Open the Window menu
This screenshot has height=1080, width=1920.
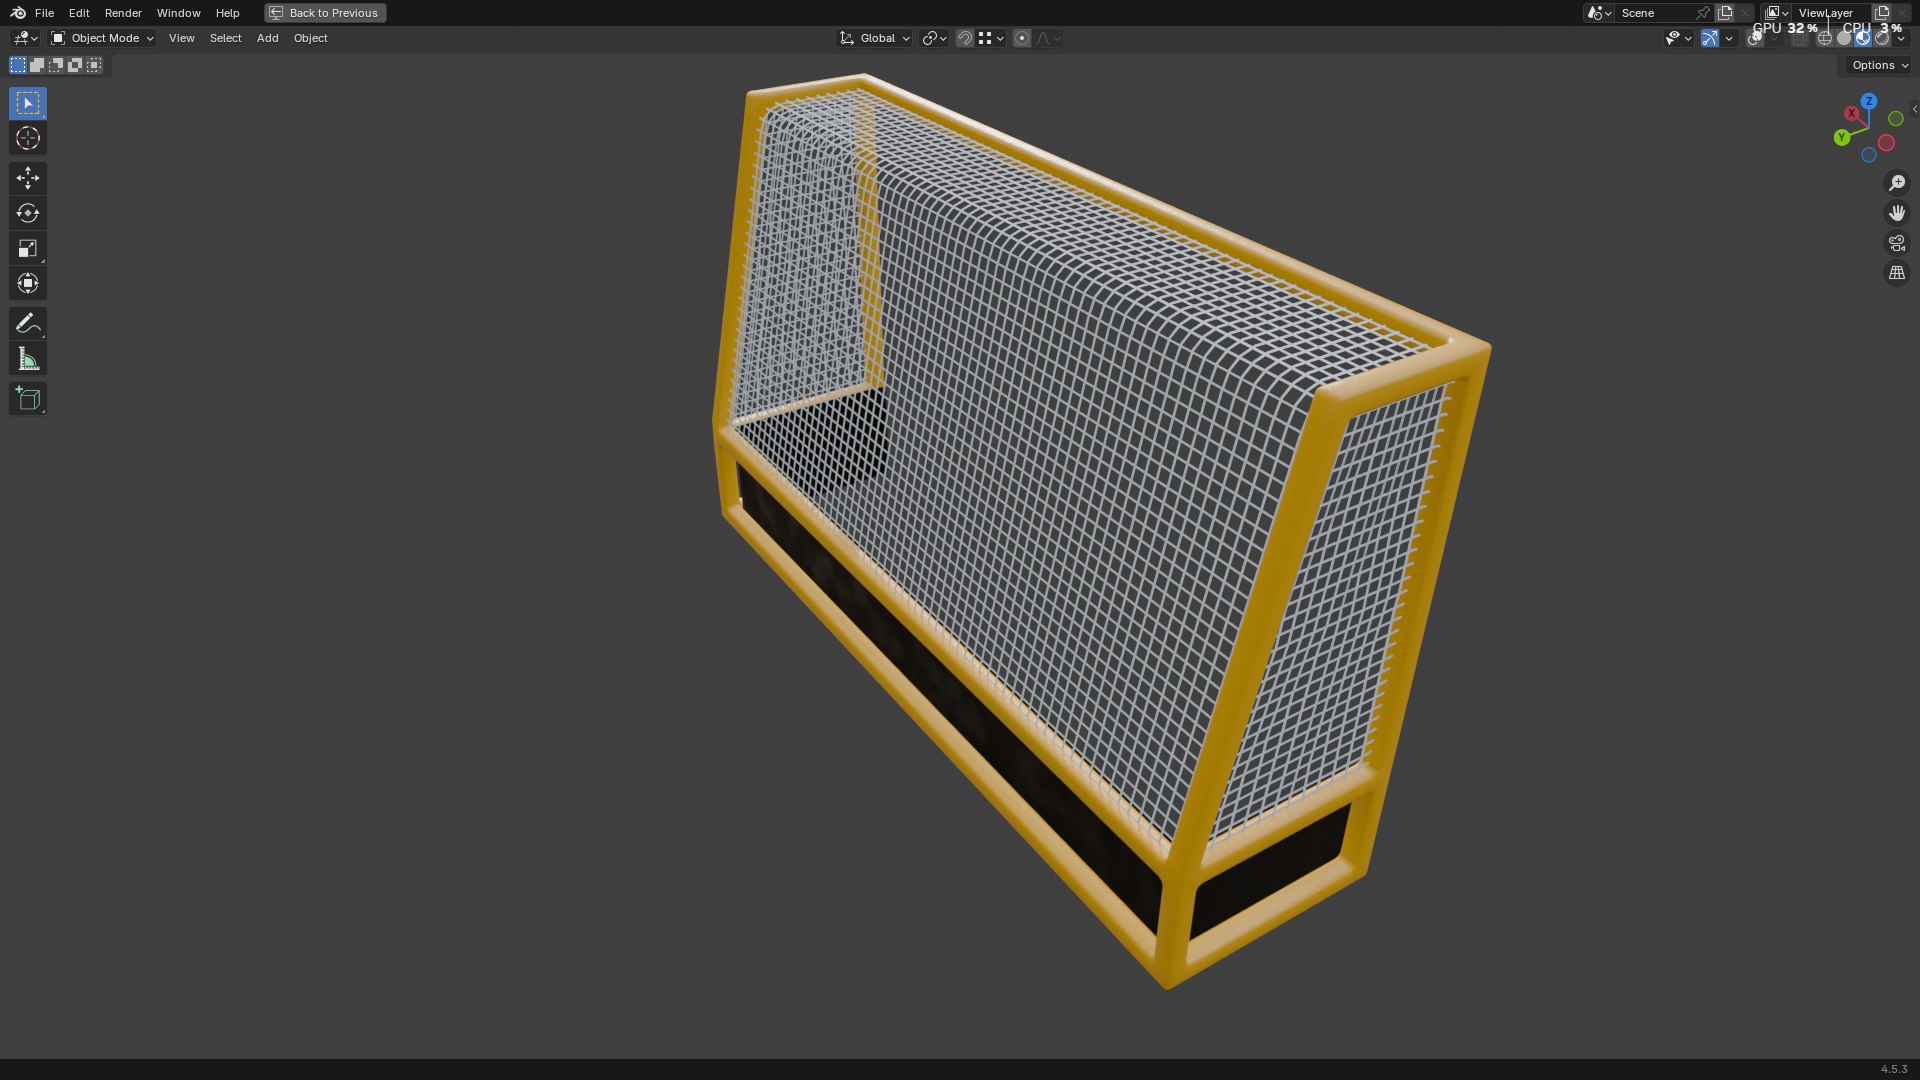tap(178, 13)
